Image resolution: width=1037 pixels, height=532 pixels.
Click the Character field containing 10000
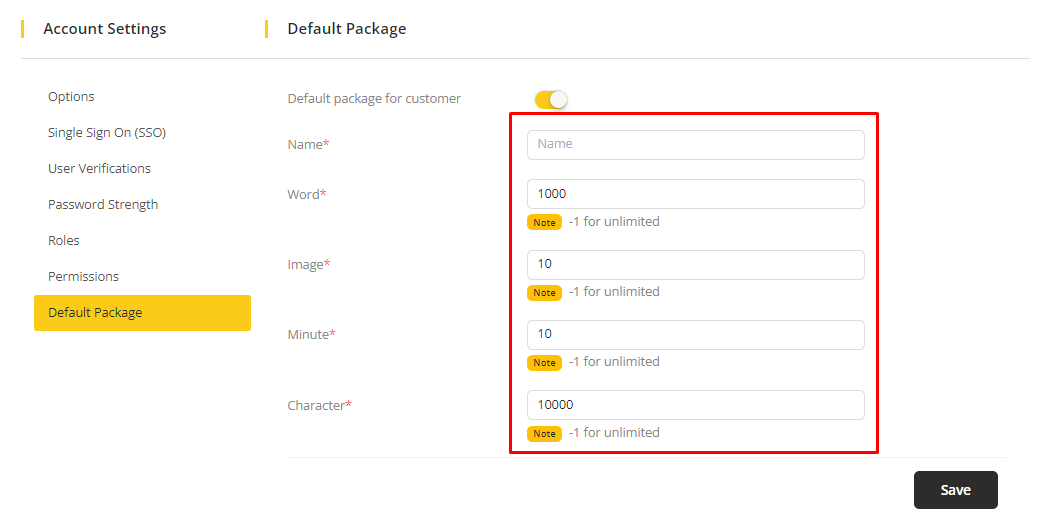click(695, 405)
